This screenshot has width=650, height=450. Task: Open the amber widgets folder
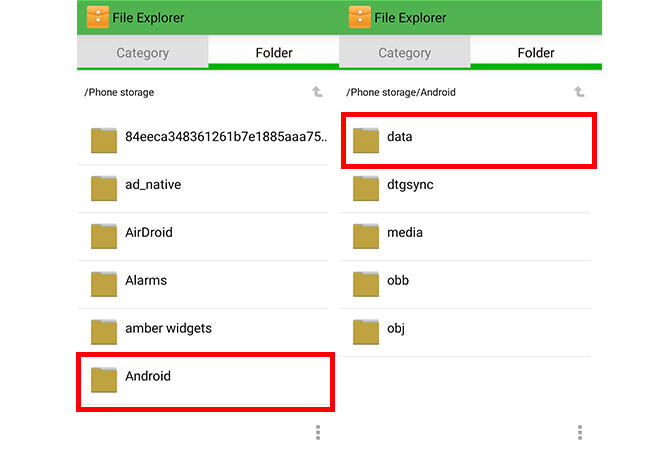coord(203,333)
